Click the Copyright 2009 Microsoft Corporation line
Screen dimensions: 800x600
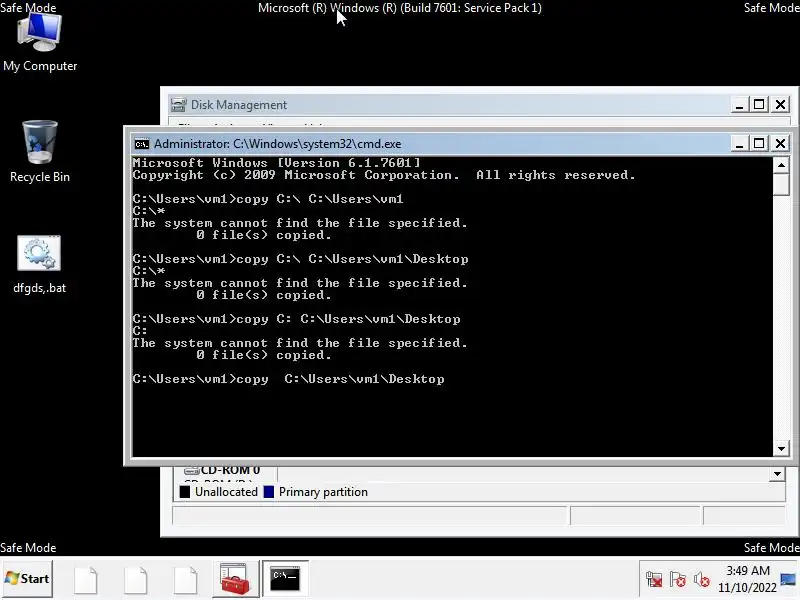point(384,175)
